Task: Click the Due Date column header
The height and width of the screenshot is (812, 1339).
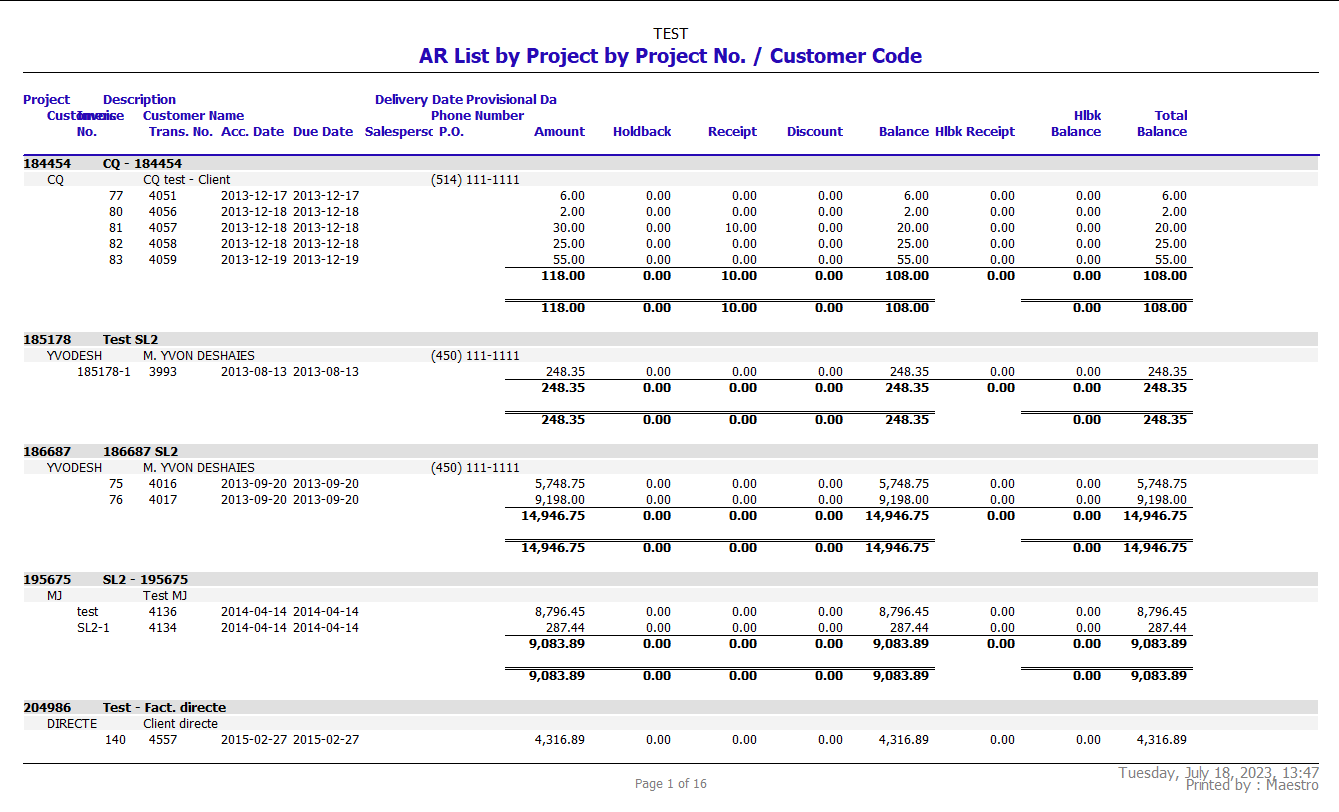Action: point(322,132)
